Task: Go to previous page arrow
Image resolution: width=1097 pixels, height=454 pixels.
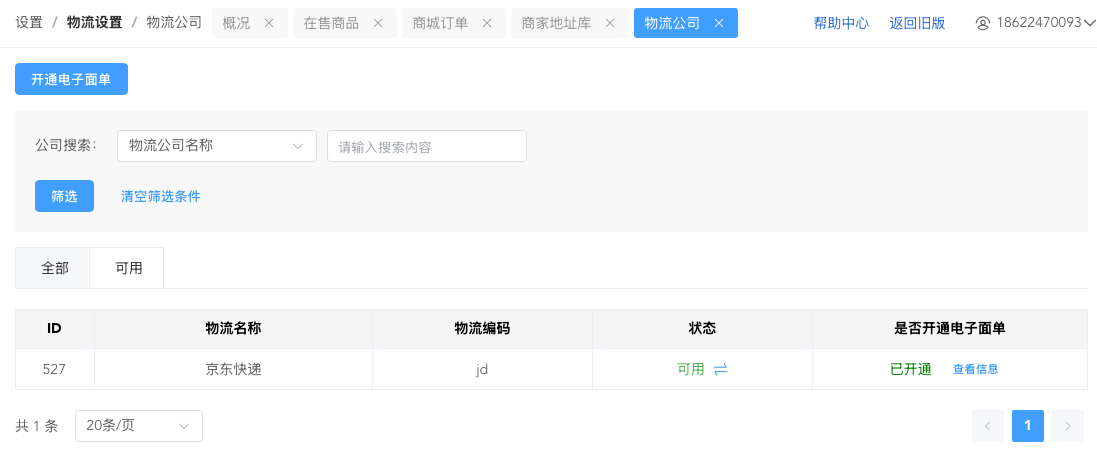Action: pos(987,426)
